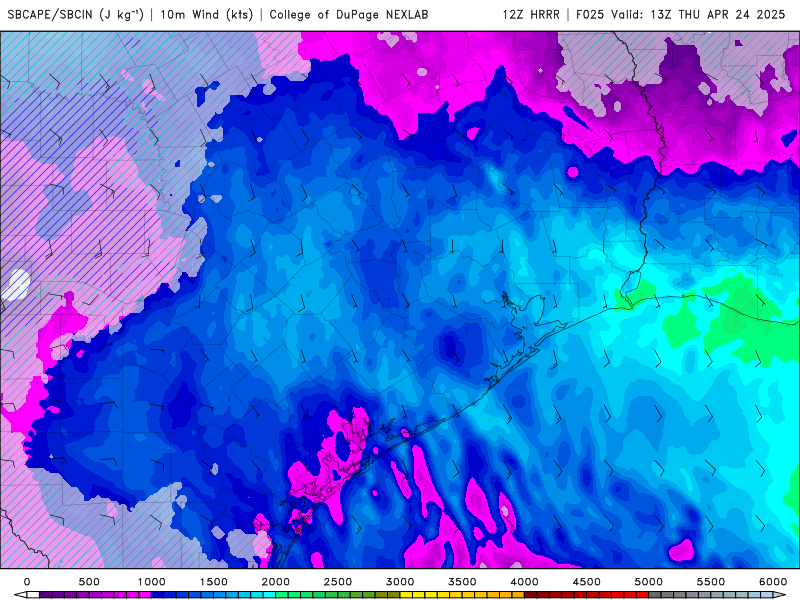Pick the color bar segment directly below 3500

468,595
